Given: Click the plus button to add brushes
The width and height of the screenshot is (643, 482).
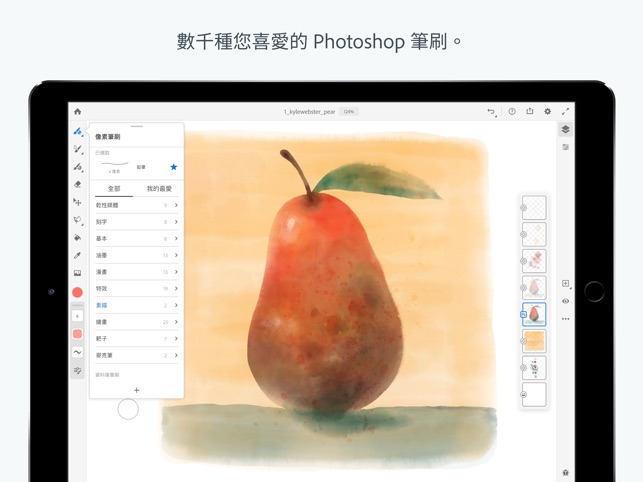Looking at the screenshot, I should pos(137,390).
